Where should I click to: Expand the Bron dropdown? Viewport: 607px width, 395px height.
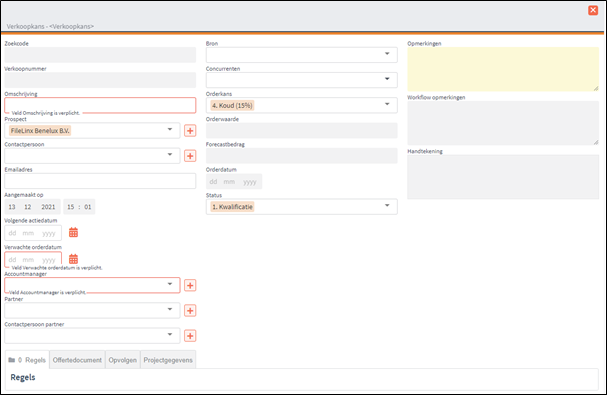[302, 55]
